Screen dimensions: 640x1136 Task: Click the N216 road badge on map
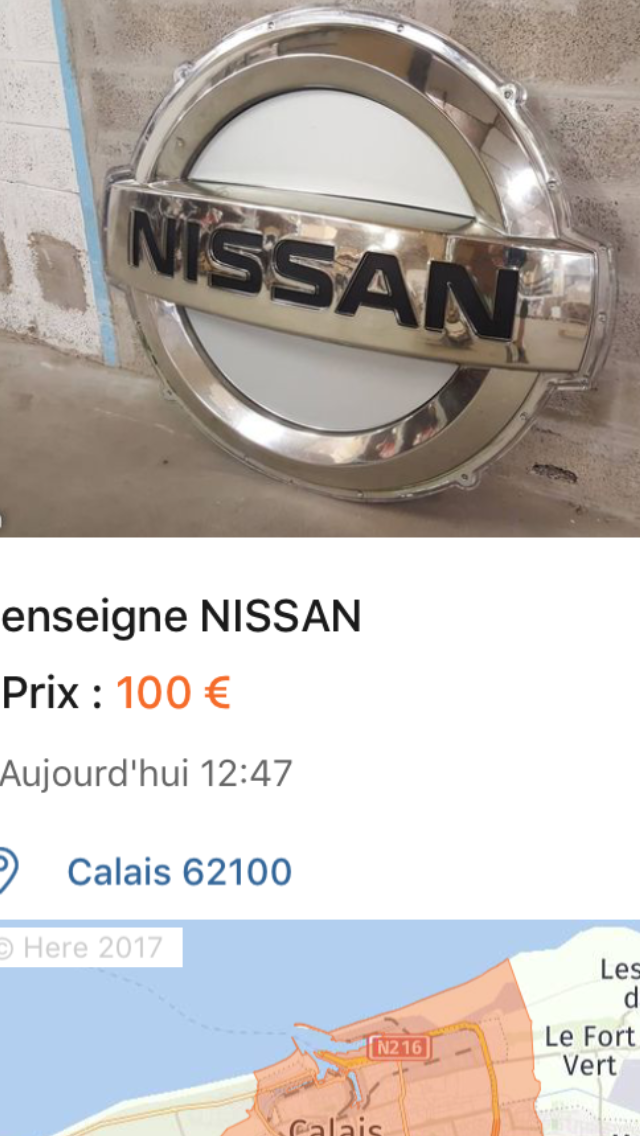(x=399, y=1048)
